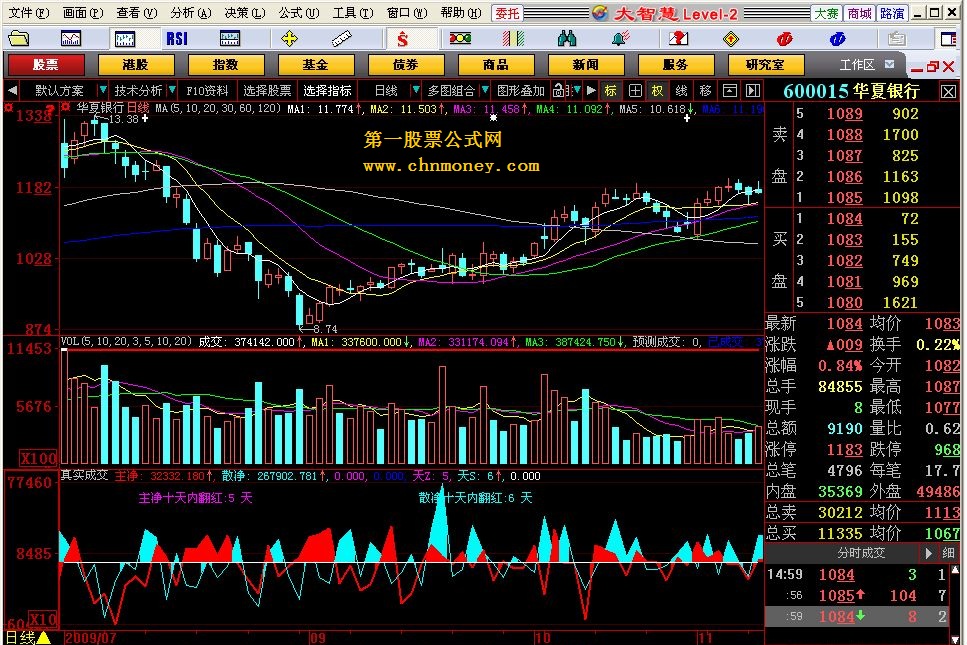Click the skip-to-end arrow icon

(x=753, y=91)
